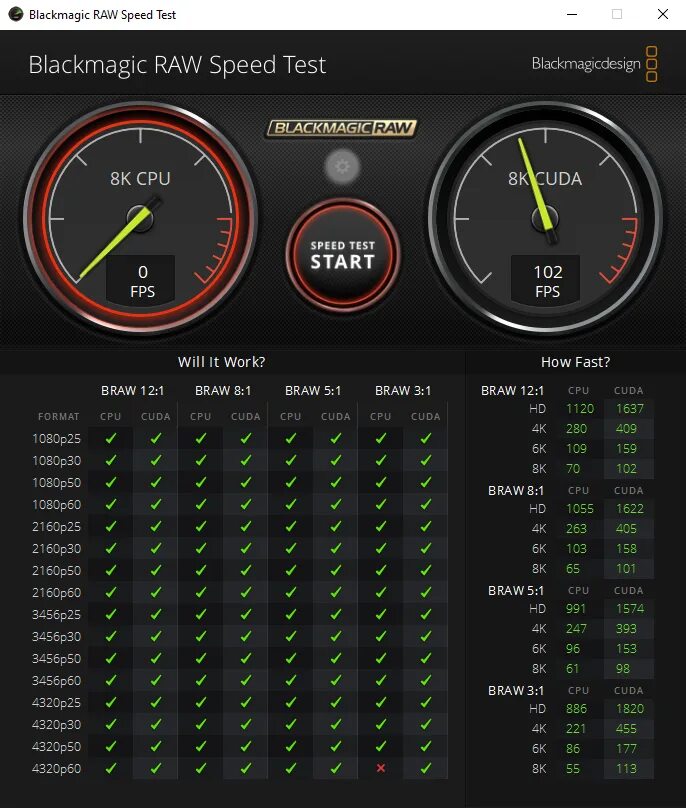Viewport: 686px width, 808px height.
Task: Click the 3456p60 format row label
Action: [x=56, y=681]
